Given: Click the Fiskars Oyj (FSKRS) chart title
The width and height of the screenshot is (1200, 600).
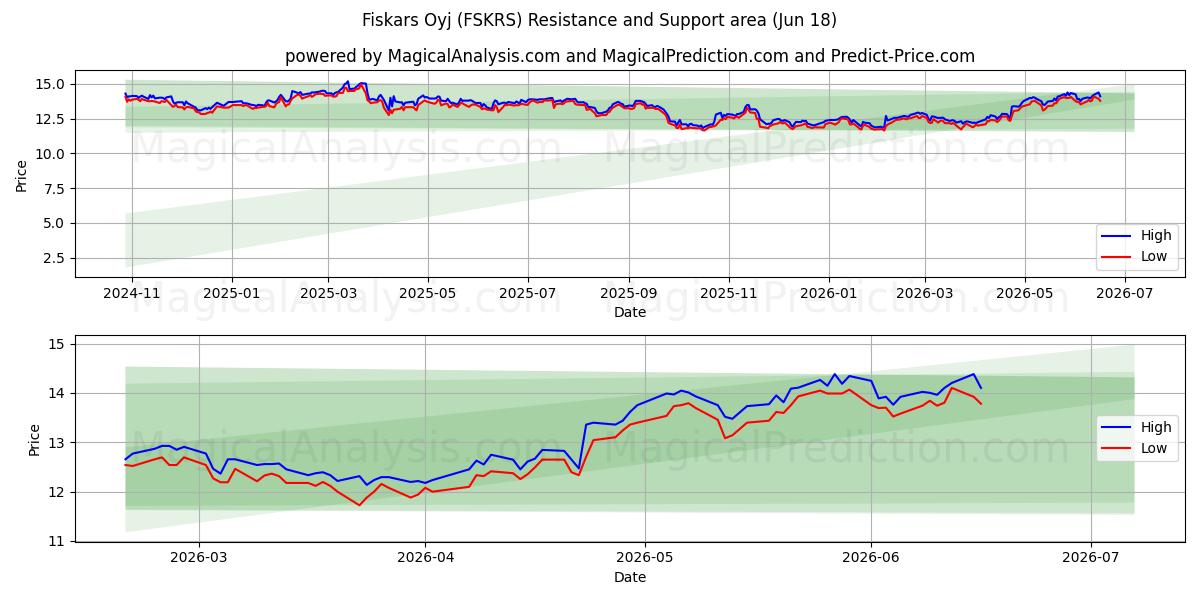Looking at the screenshot, I should point(600,20).
